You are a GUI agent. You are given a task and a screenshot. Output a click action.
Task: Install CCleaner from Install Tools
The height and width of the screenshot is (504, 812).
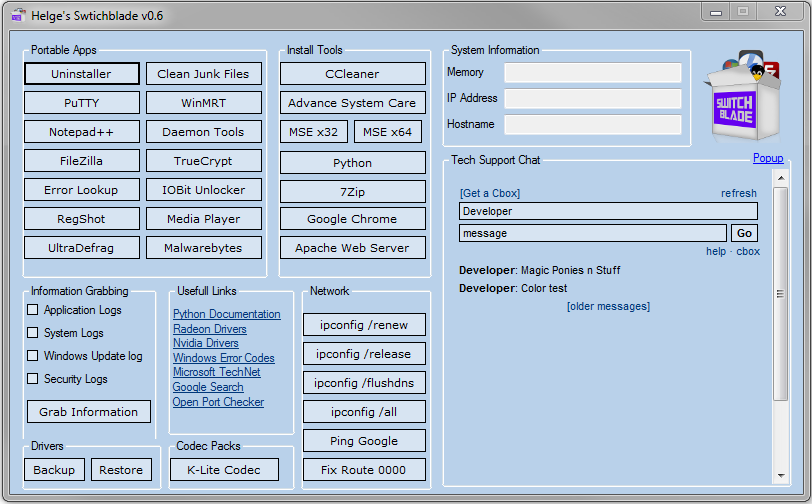pos(352,74)
